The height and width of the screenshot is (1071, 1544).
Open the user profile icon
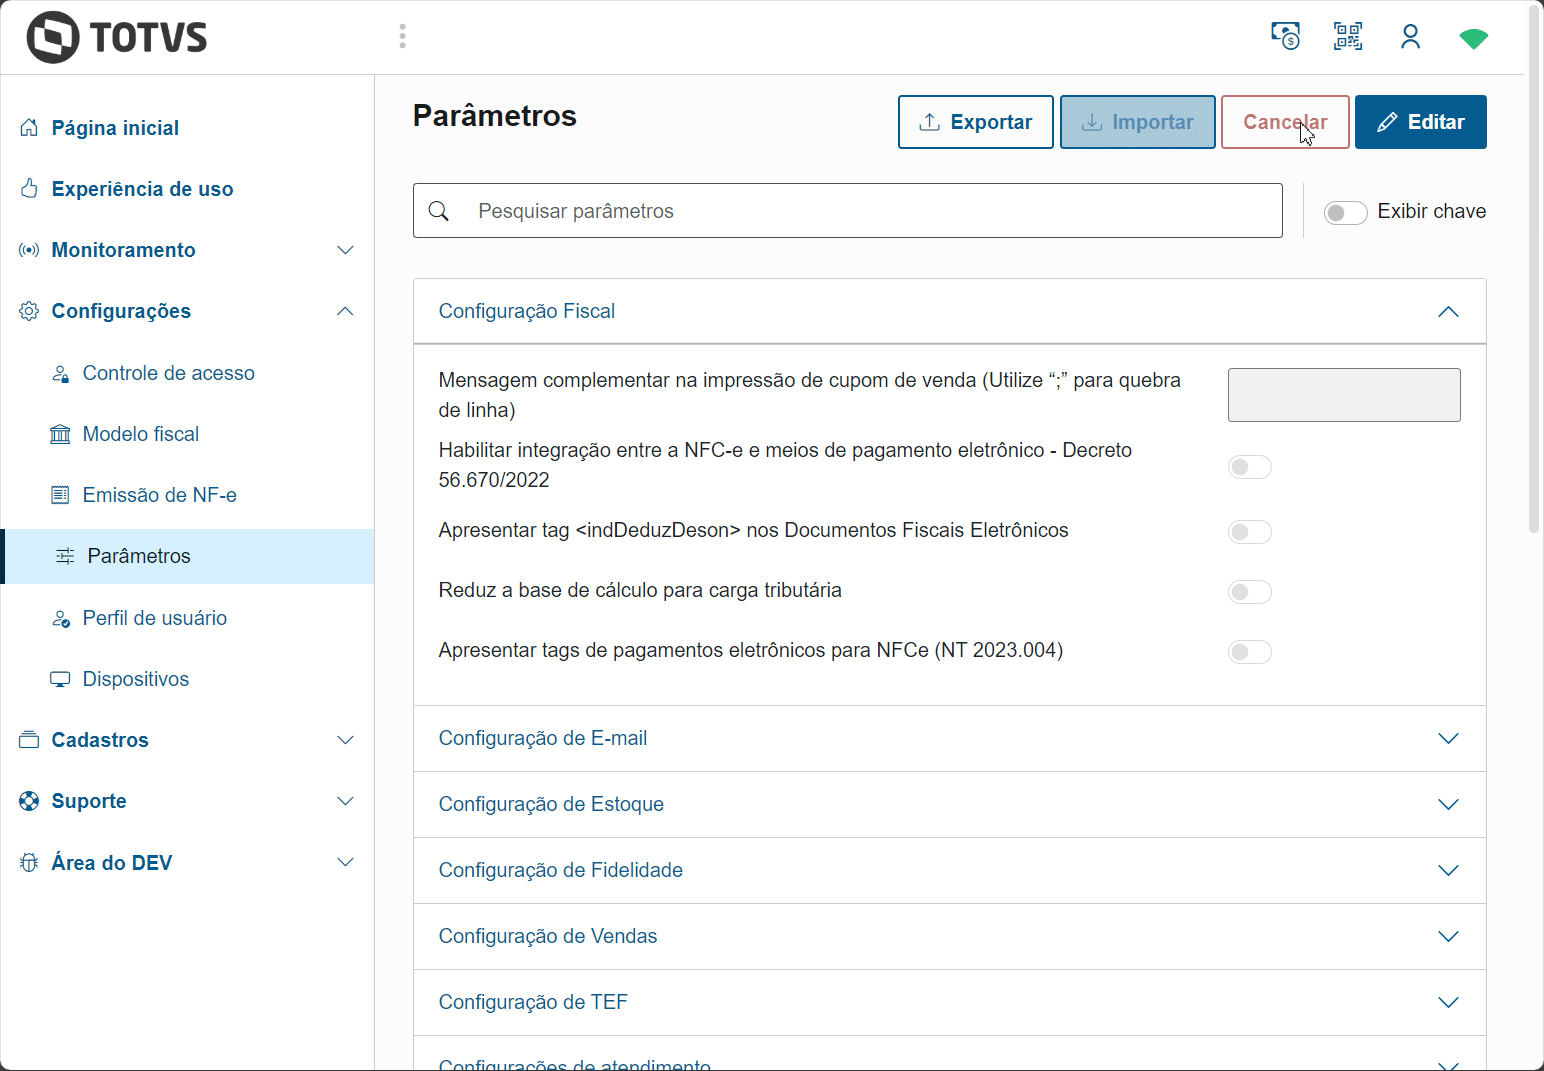(x=1410, y=37)
